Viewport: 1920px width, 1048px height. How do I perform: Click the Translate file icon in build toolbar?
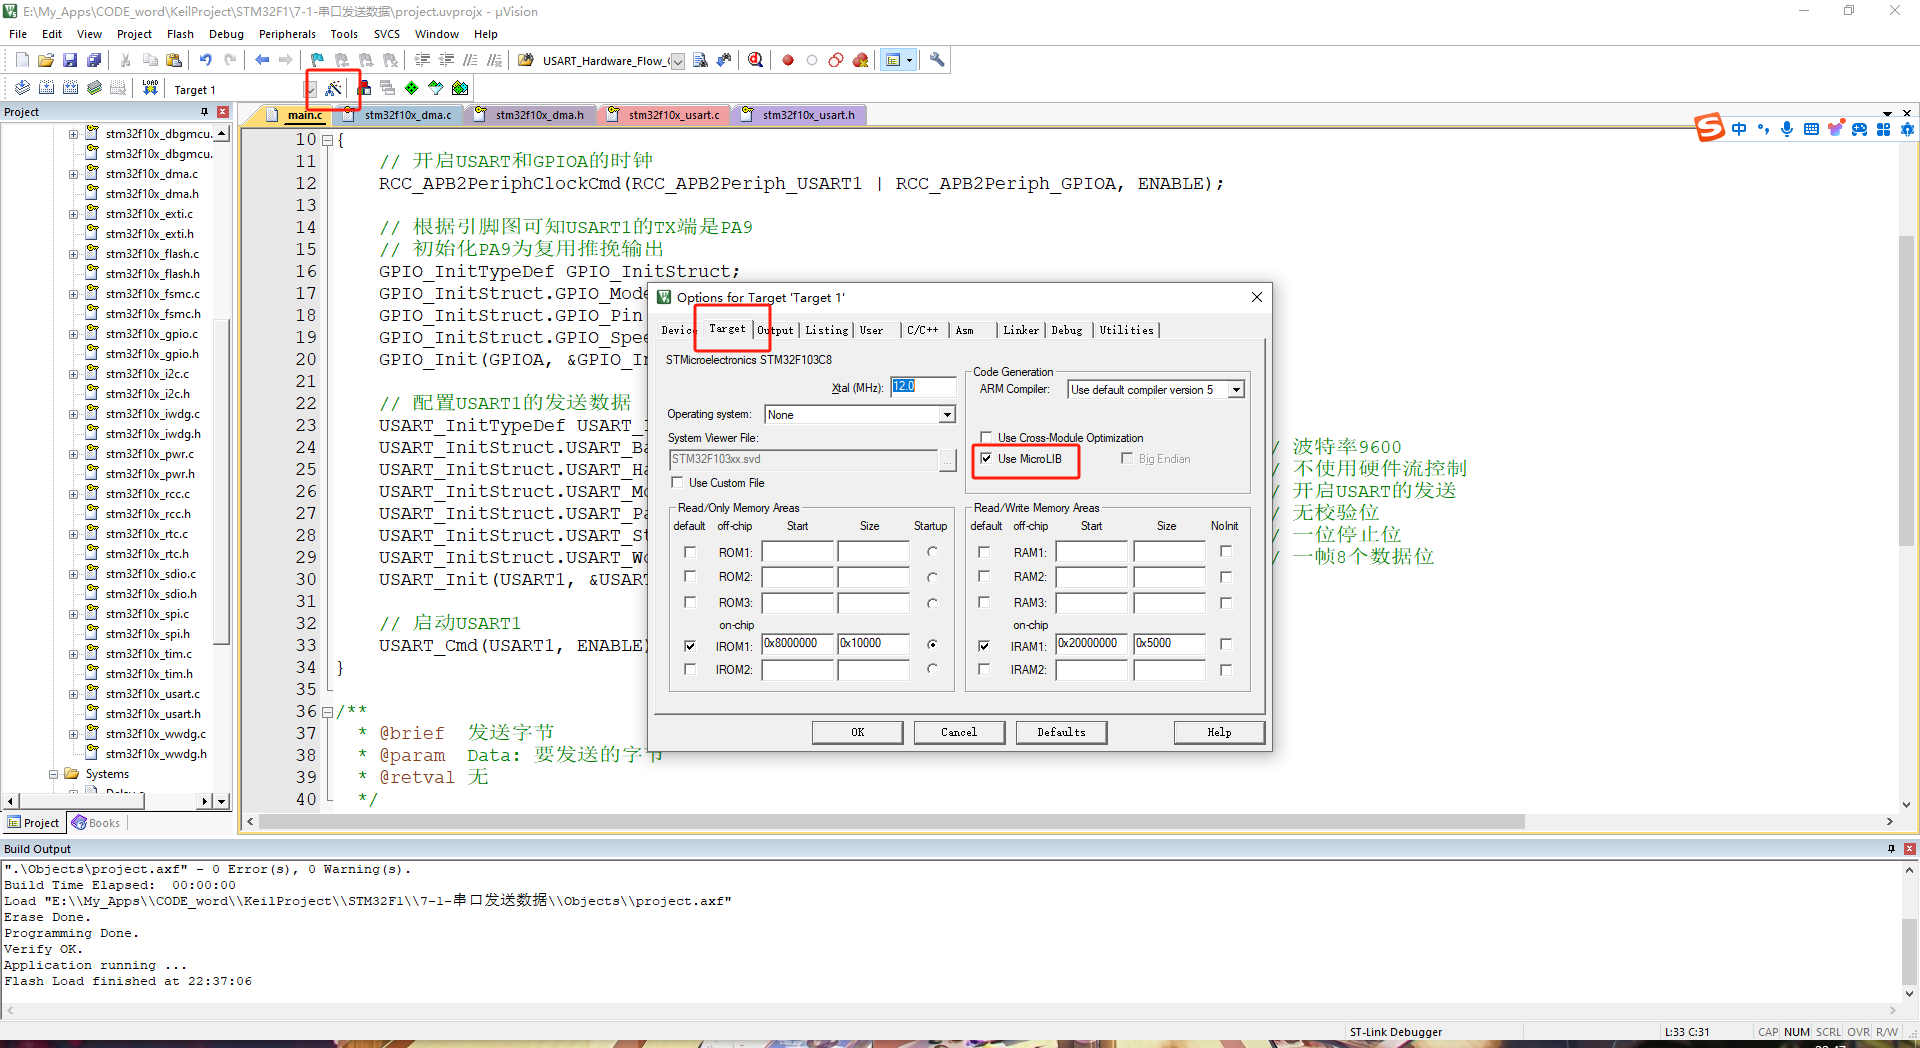[x=22, y=88]
